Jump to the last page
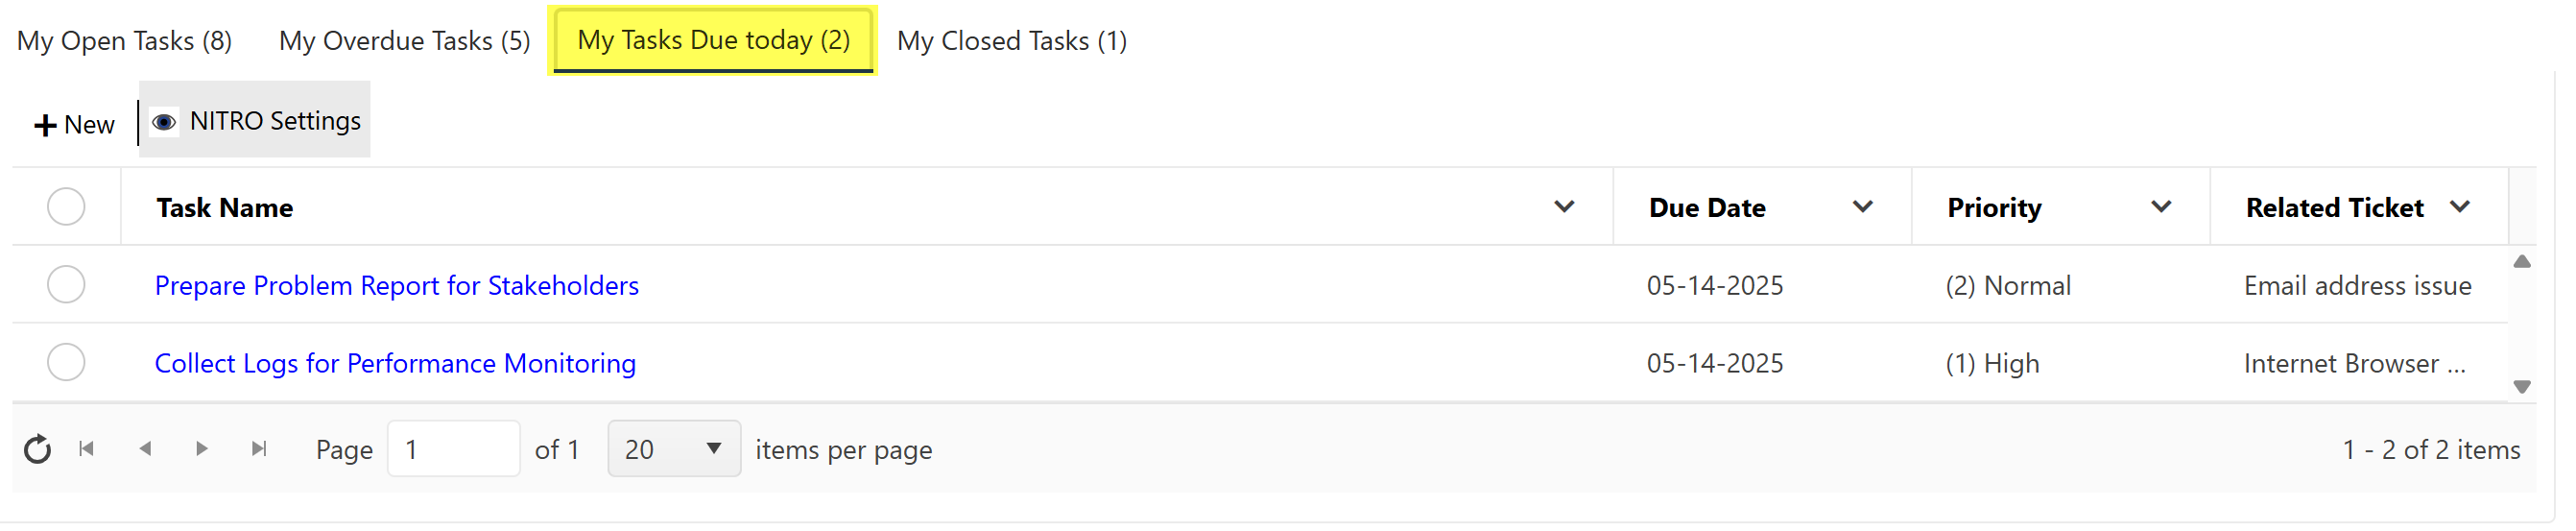 259,449
